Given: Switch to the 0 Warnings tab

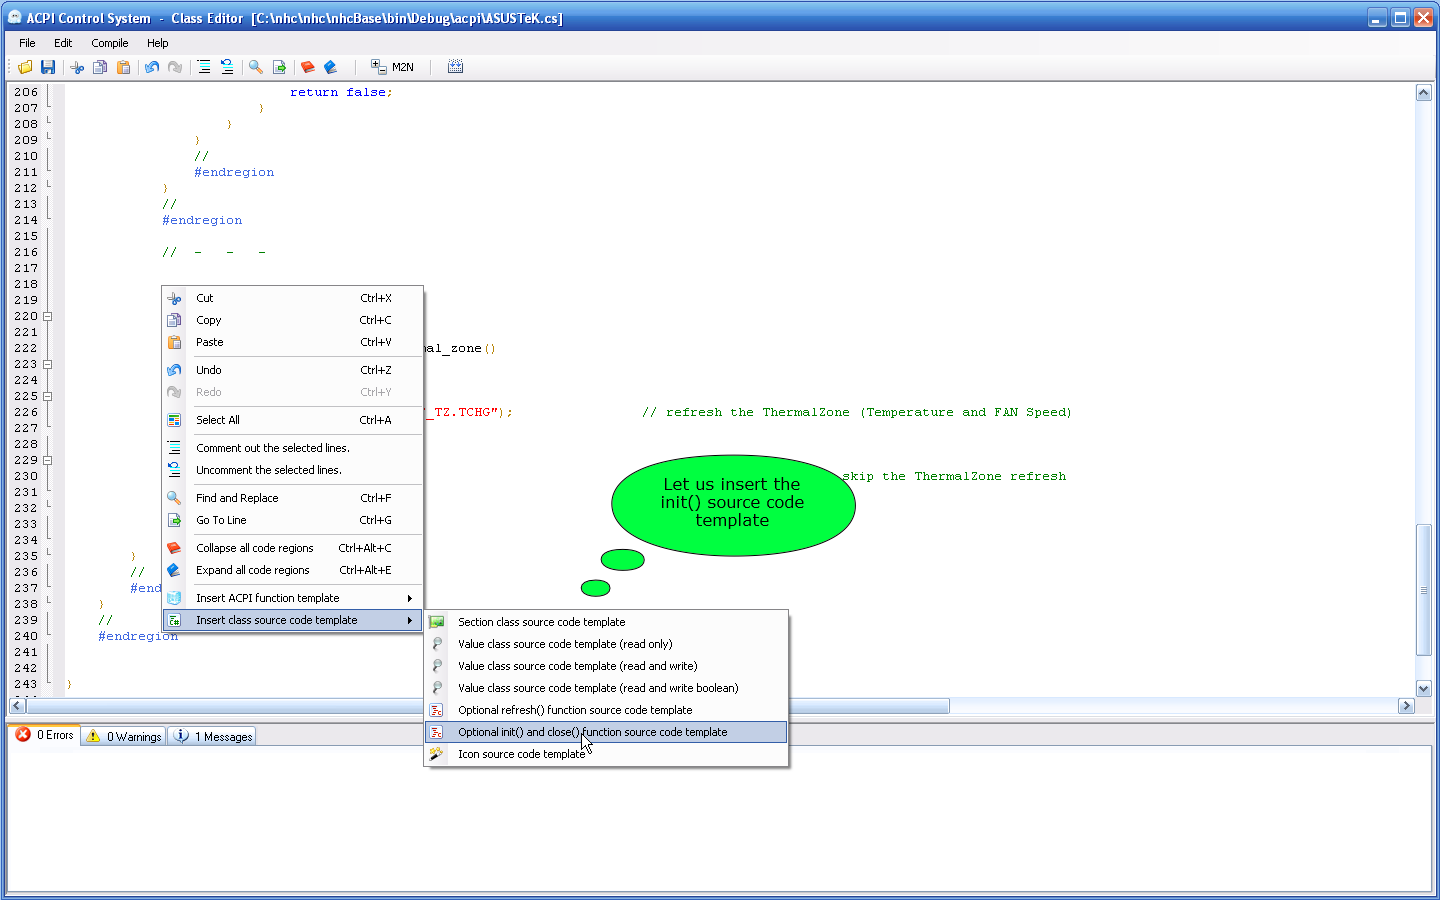Looking at the screenshot, I should [124, 736].
